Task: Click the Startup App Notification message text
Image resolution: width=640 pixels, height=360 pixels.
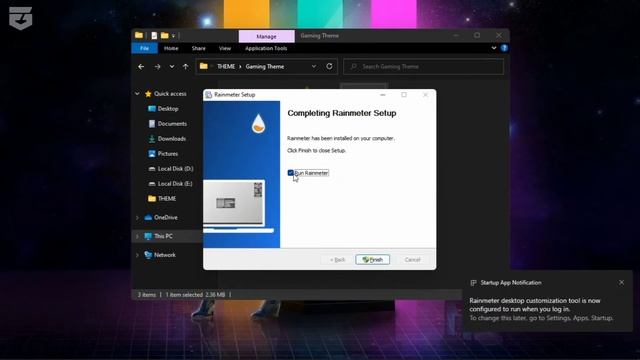Action: click(541, 309)
